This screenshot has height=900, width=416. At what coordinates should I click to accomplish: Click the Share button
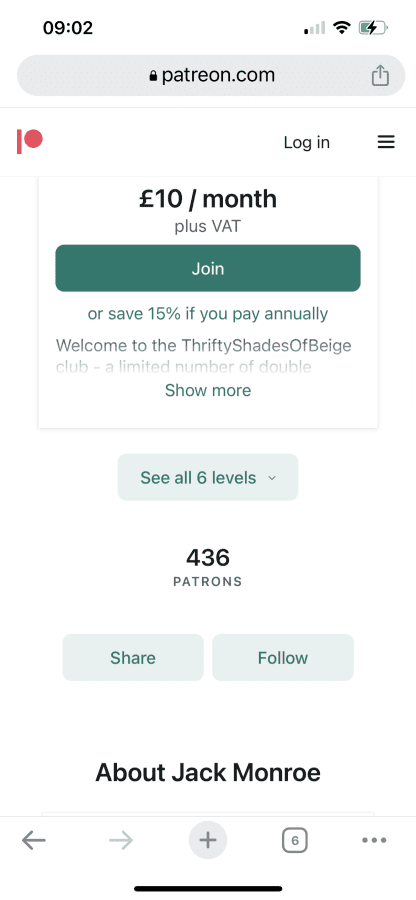point(133,657)
